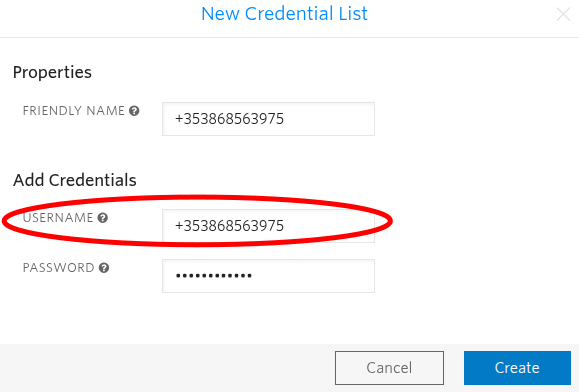Click the PASSWORD label text
The image size is (579, 392).
coord(58,268)
